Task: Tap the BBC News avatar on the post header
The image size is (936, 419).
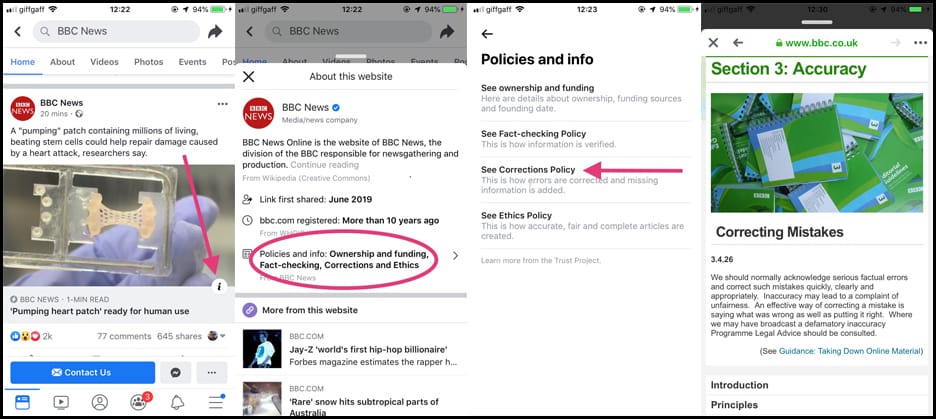Action: pos(23,108)
